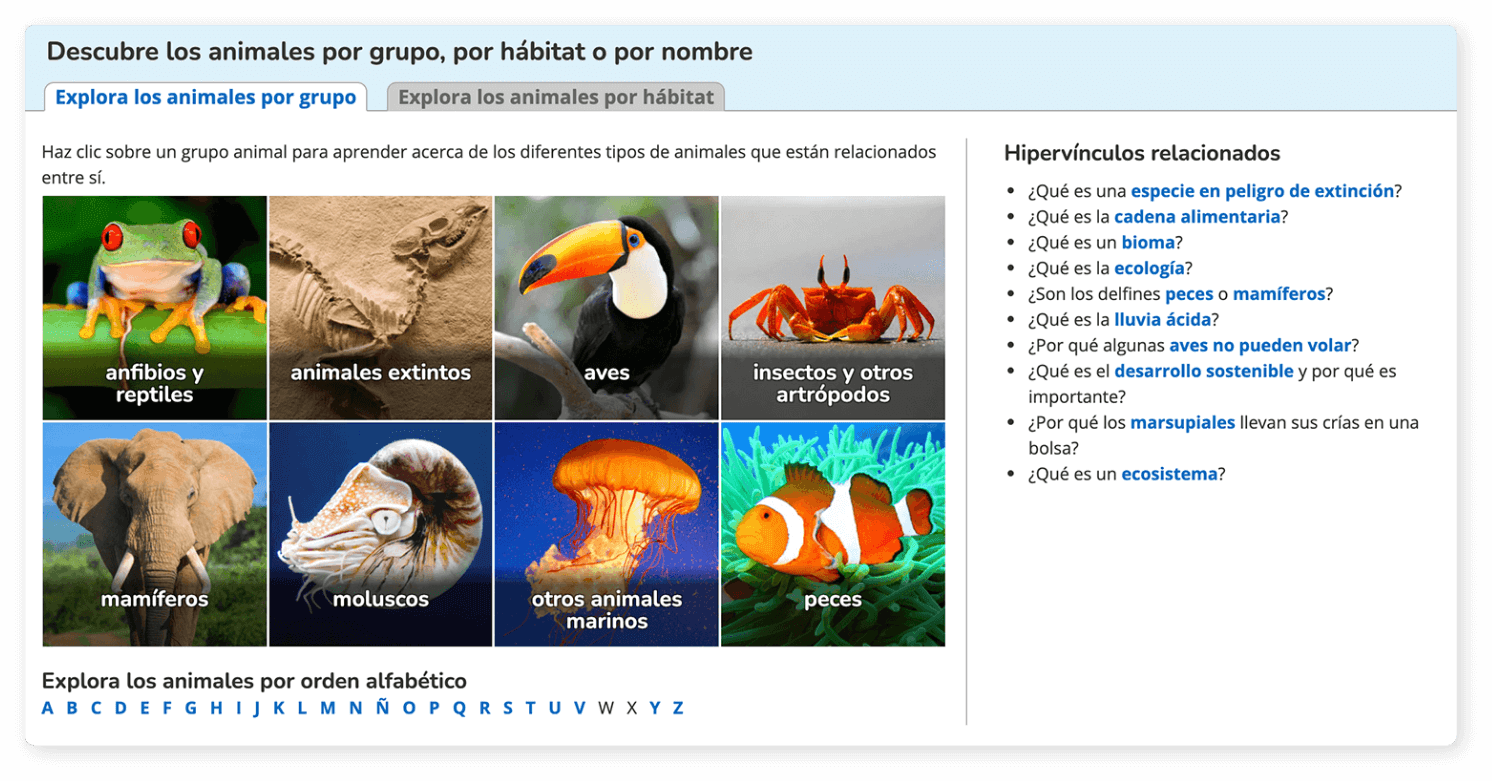Image resolution: width=1492 pixels, height=781 pixels.
Task: Follow the 'lluvia ácida' link
Action: 1162,319
